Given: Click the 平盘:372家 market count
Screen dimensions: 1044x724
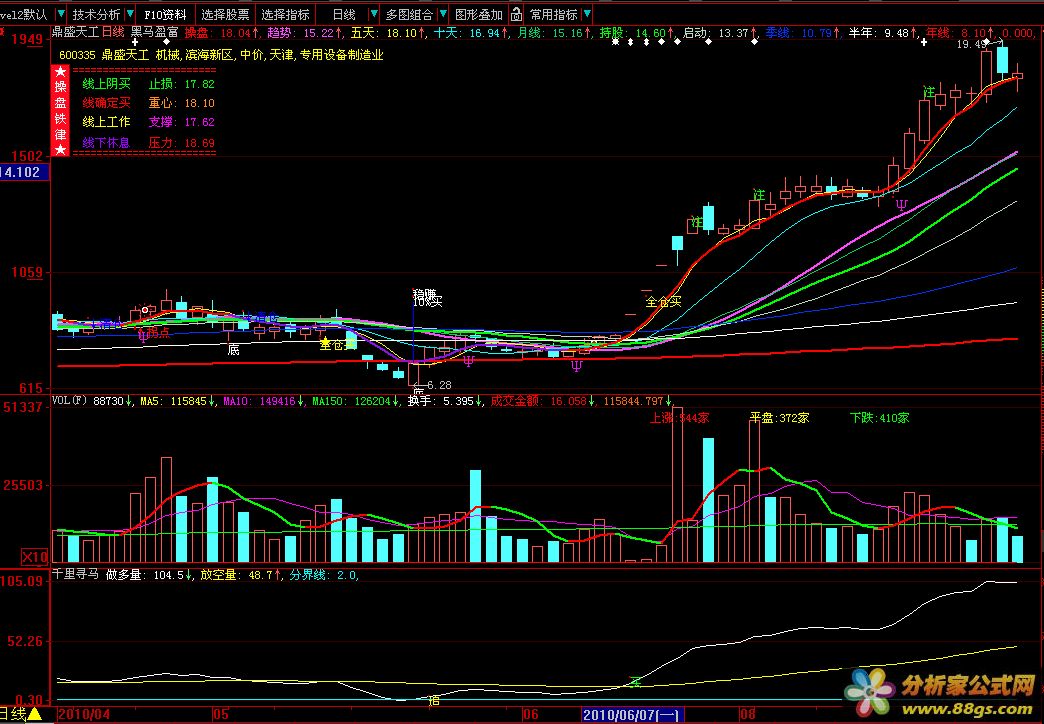Looking at the screenshot, I should [780, 418].
